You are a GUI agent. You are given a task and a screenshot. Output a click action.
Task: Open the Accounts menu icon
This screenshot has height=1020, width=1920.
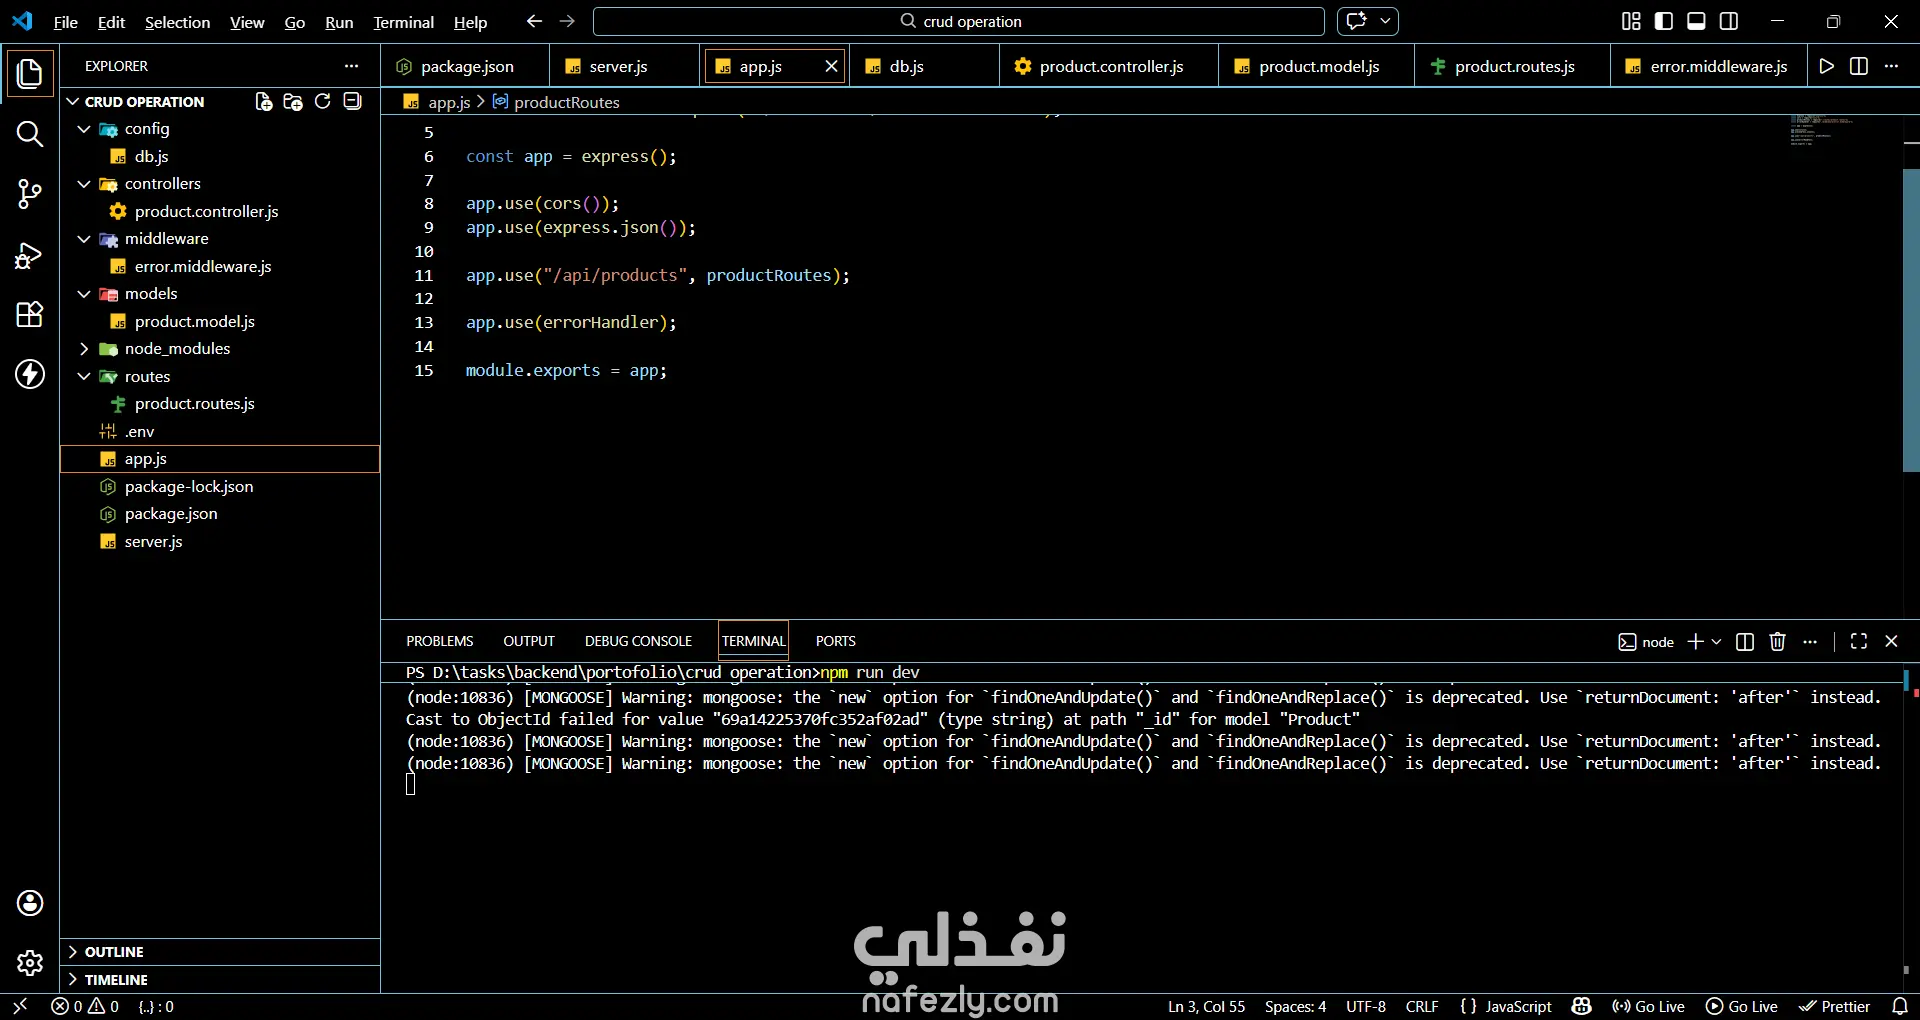tap(30, 903)
